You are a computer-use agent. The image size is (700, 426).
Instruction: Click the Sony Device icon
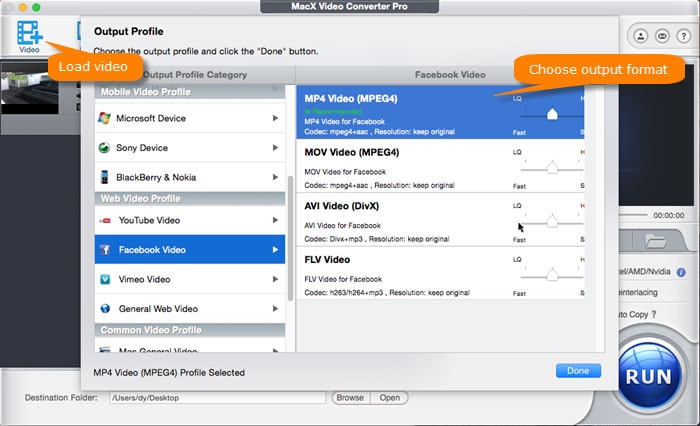pyautogui.click(x=104, y=148)
